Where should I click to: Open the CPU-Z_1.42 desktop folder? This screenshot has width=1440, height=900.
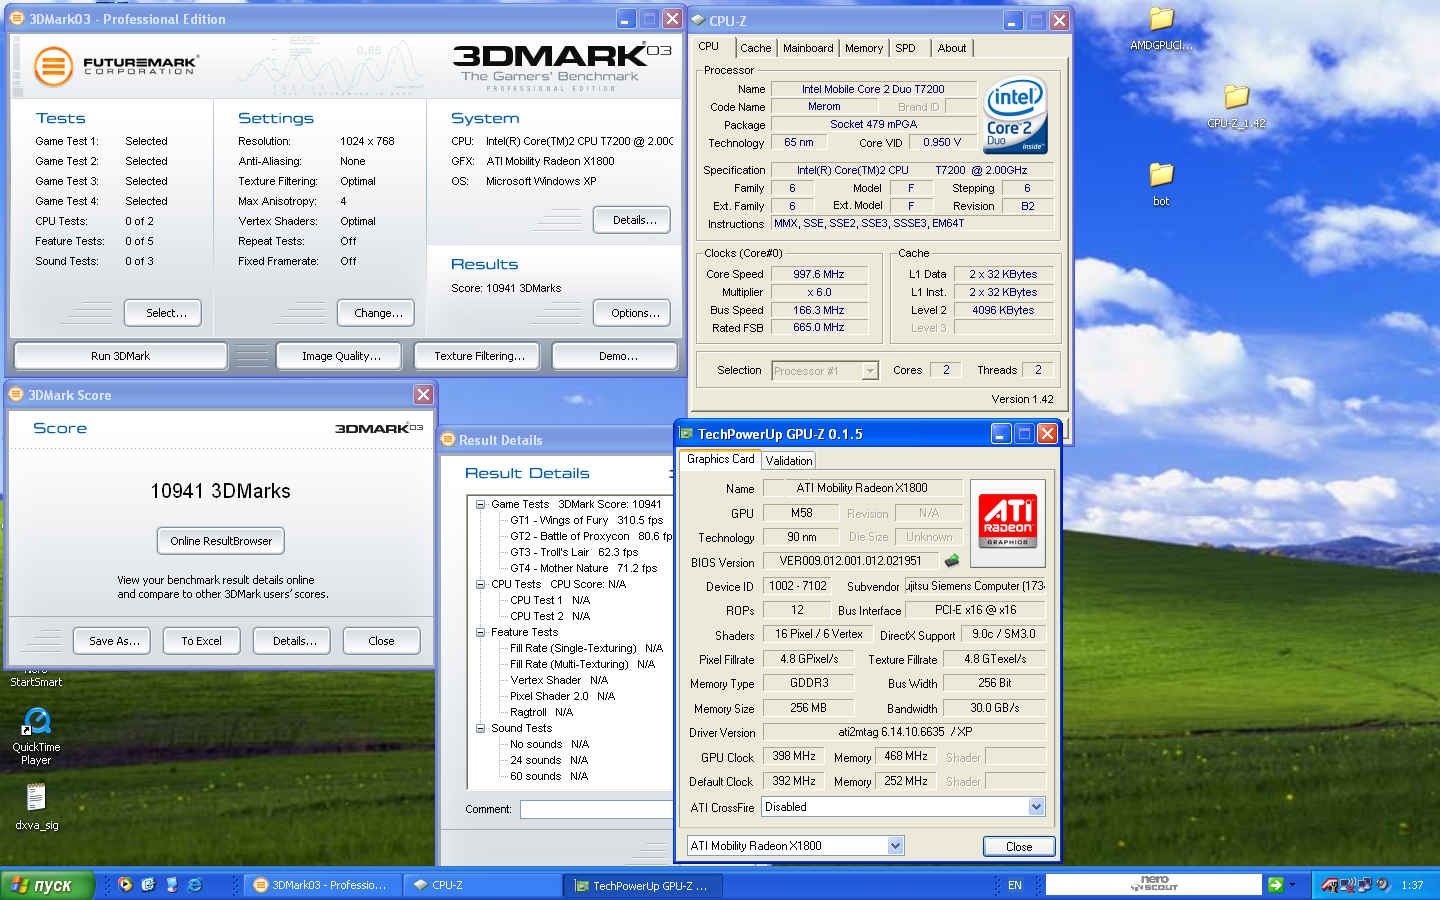(x=1237, y=96)
